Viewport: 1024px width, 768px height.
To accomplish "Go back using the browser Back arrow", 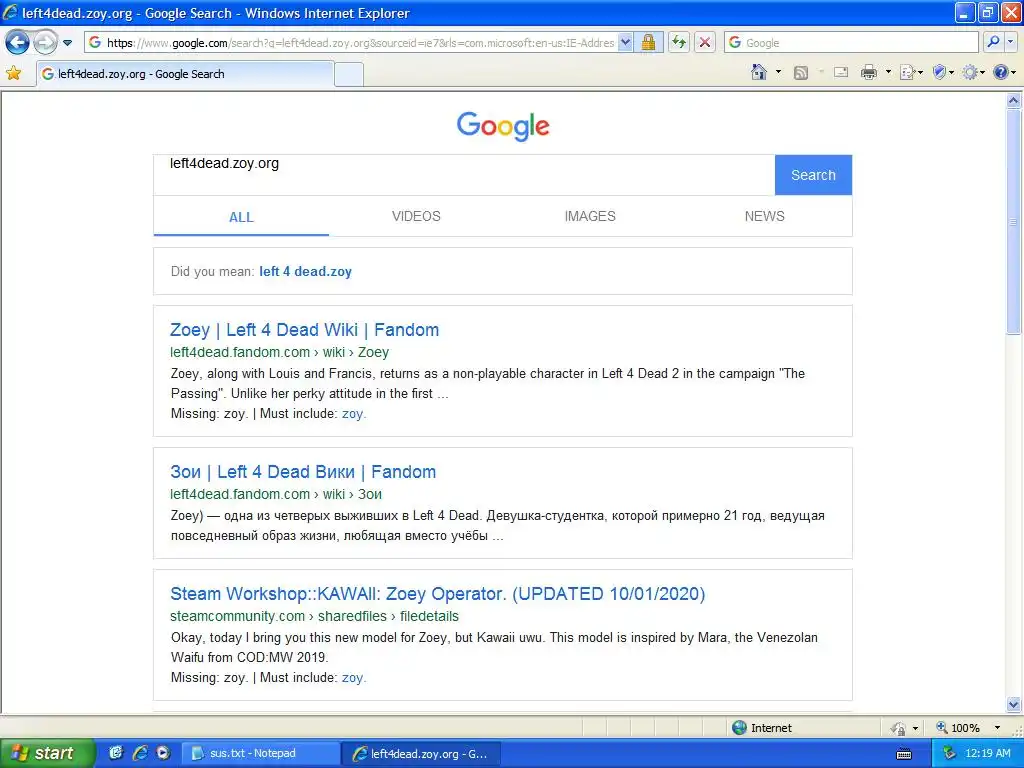I will pyautogui.click(x=17, y=43).
